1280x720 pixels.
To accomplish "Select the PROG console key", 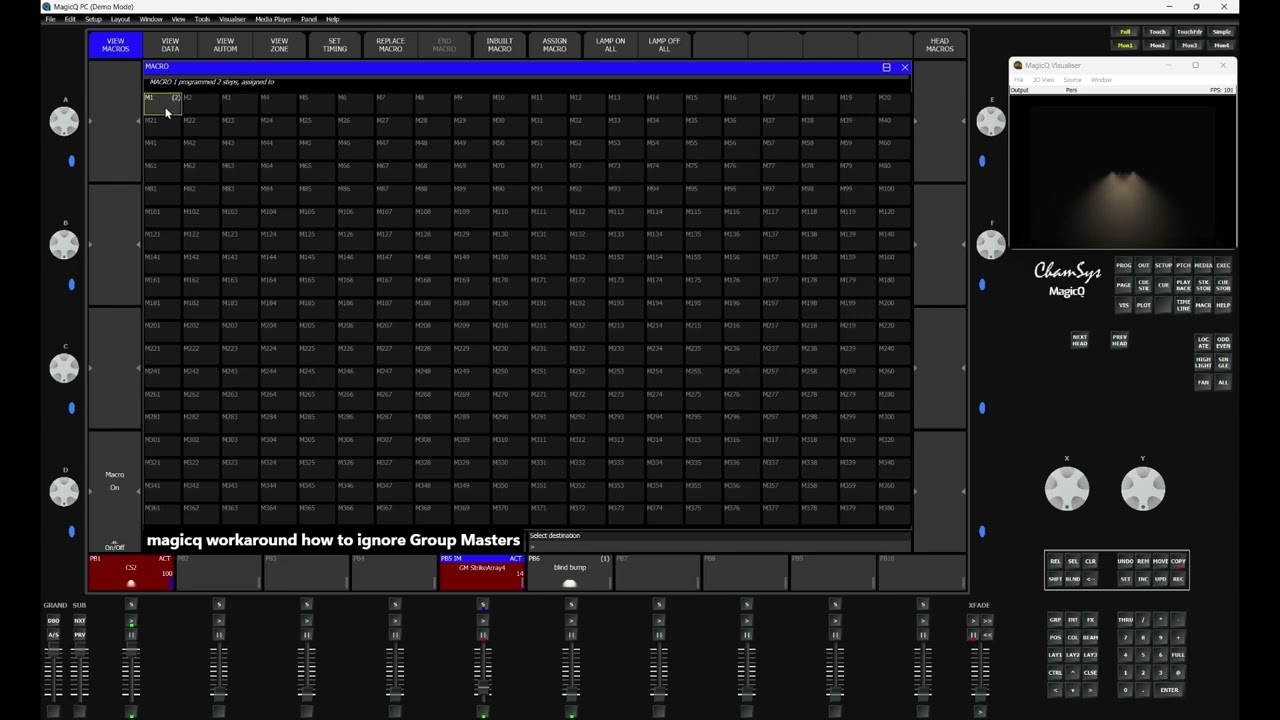I will tap(1124, 265).
